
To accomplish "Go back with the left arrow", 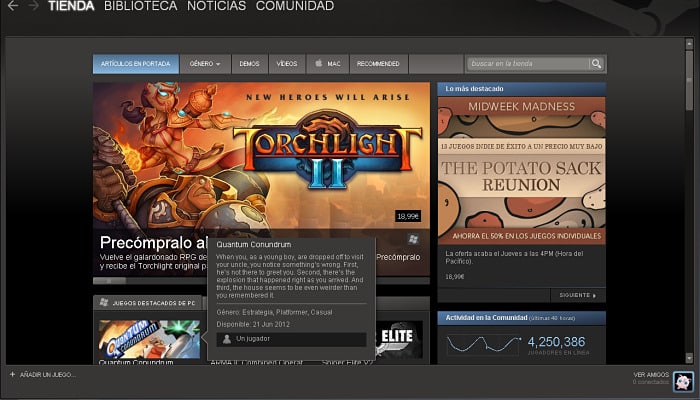I will 12,6.
